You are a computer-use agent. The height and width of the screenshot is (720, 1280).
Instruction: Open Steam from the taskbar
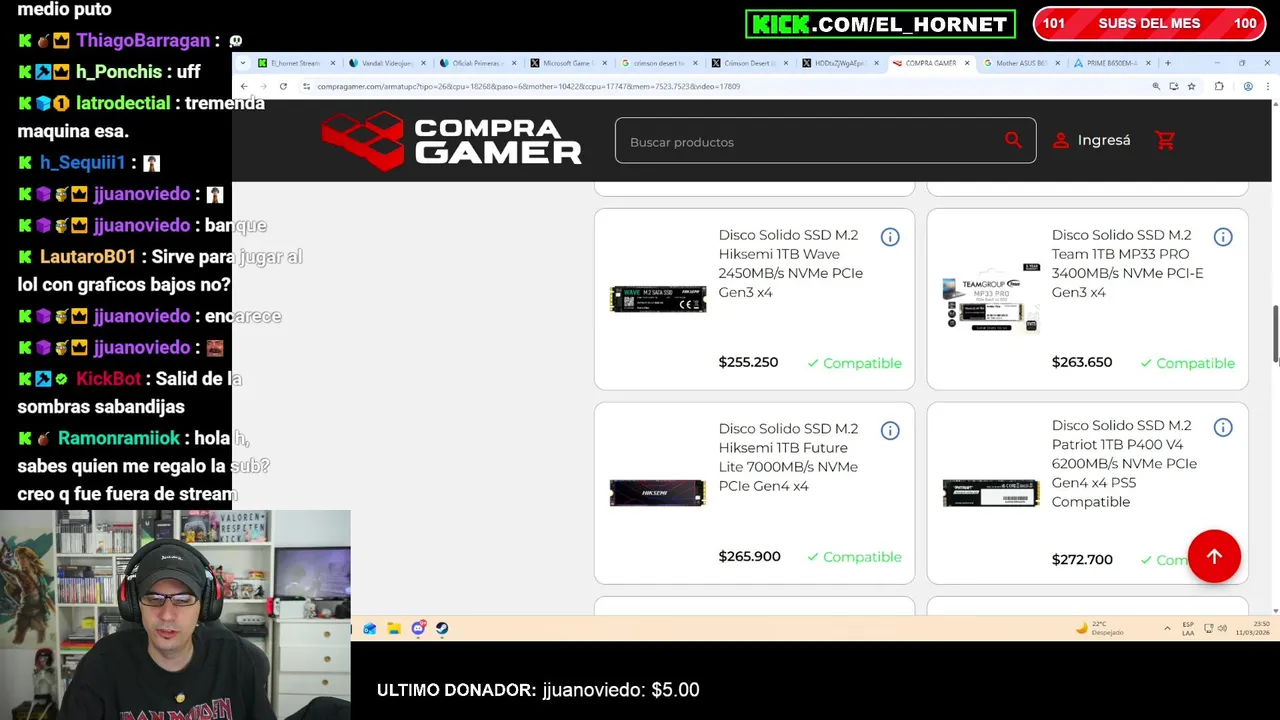click(x=442, y=629)
